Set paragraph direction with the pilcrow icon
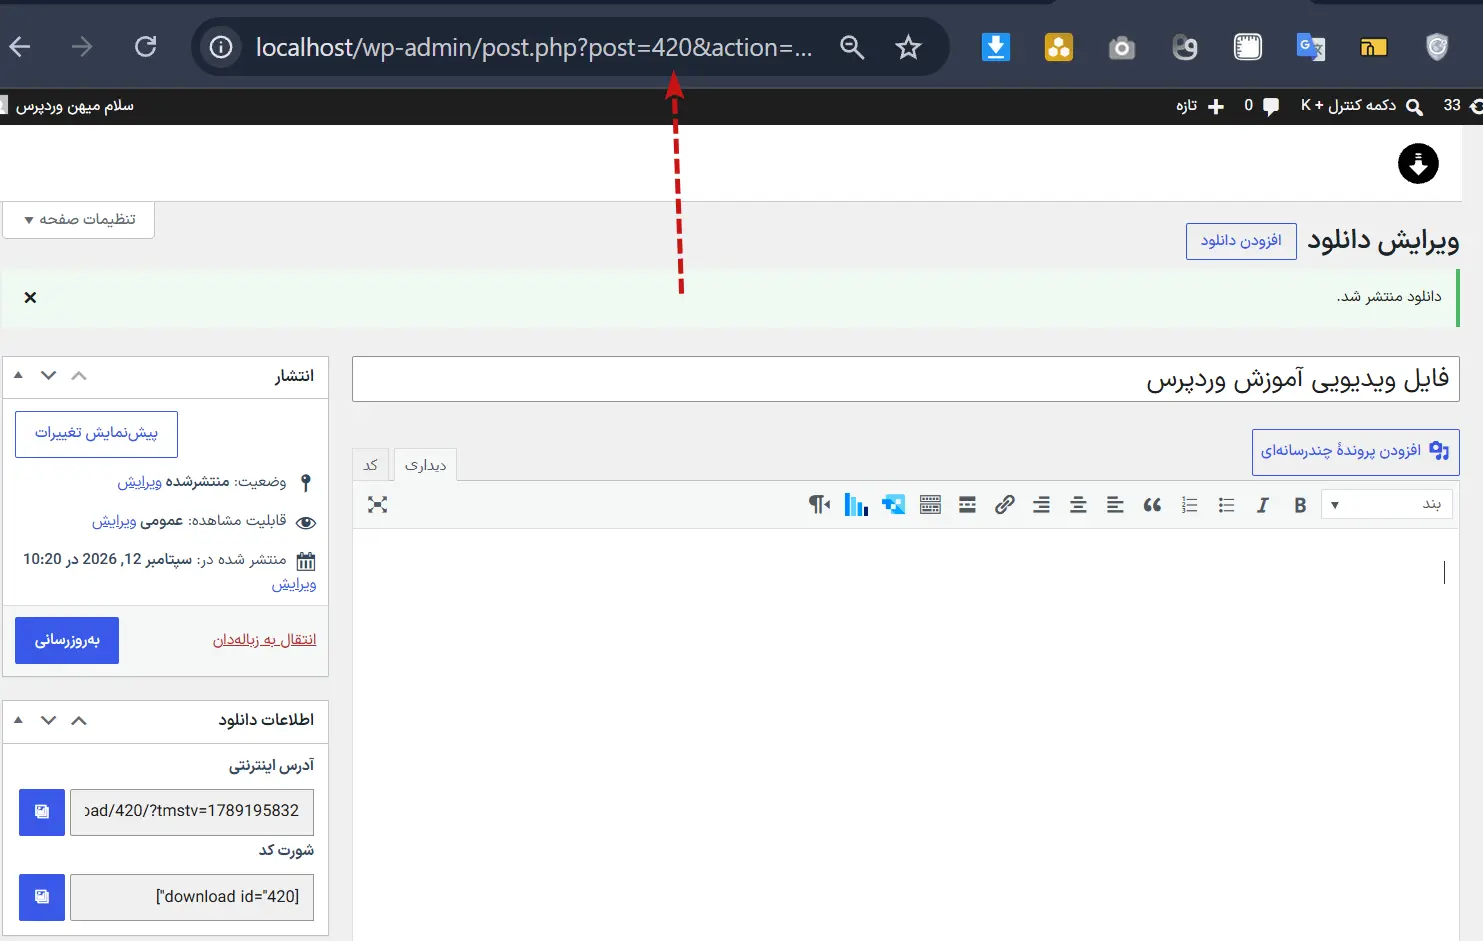The width and height of the screenshot is (1483, 941). [819, 505]
